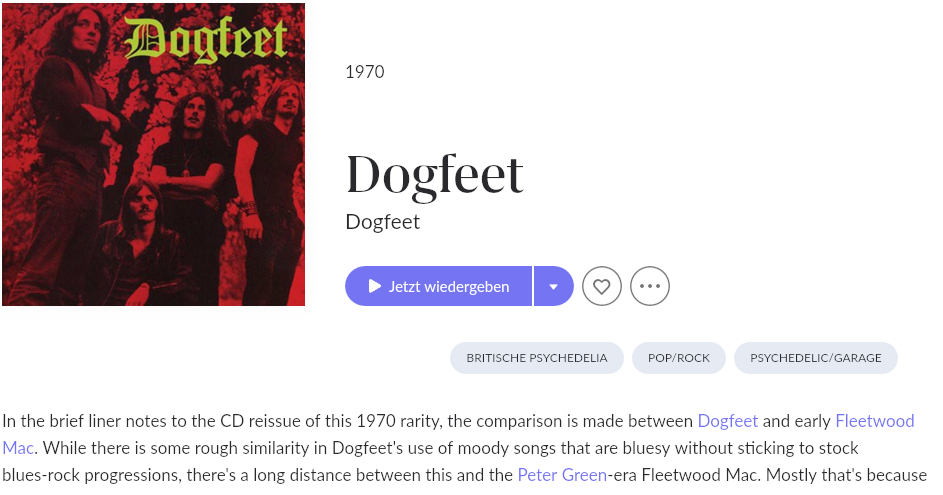
Task: Start playback with Jetzt wiedergeben button
Action: (438, 286)
